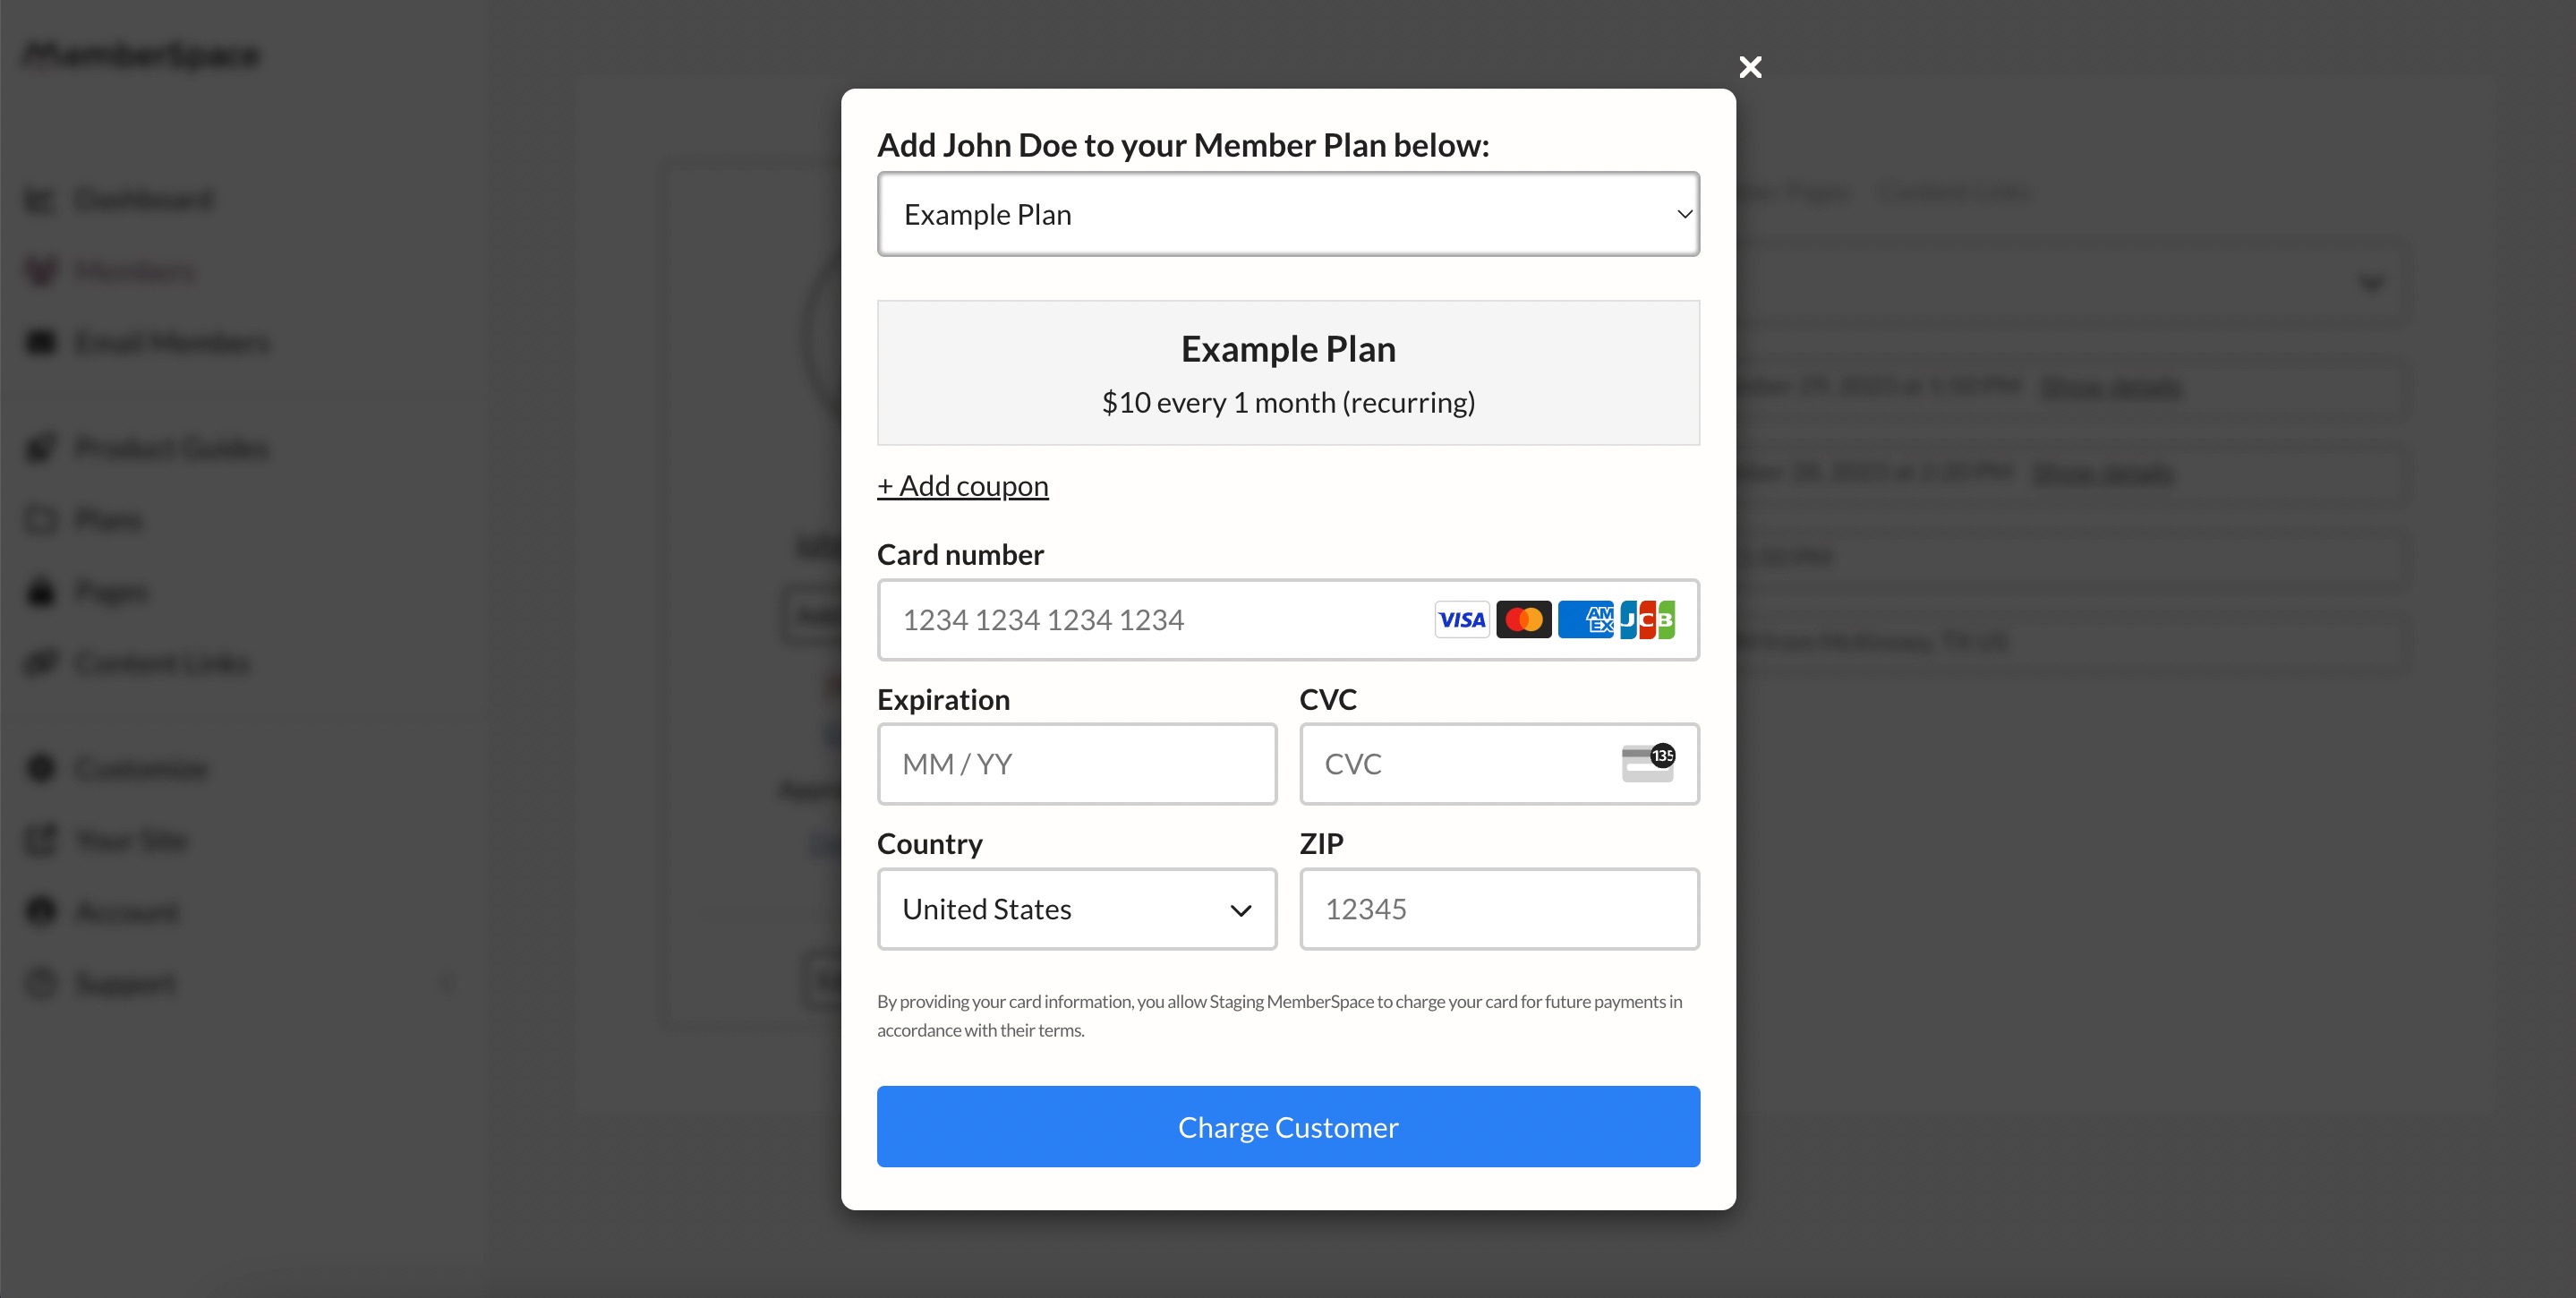Click the Email Members envelope icon
The height and width of the screenshot is (1298, 2576).
pyautogui.click(x=40, y=341)
